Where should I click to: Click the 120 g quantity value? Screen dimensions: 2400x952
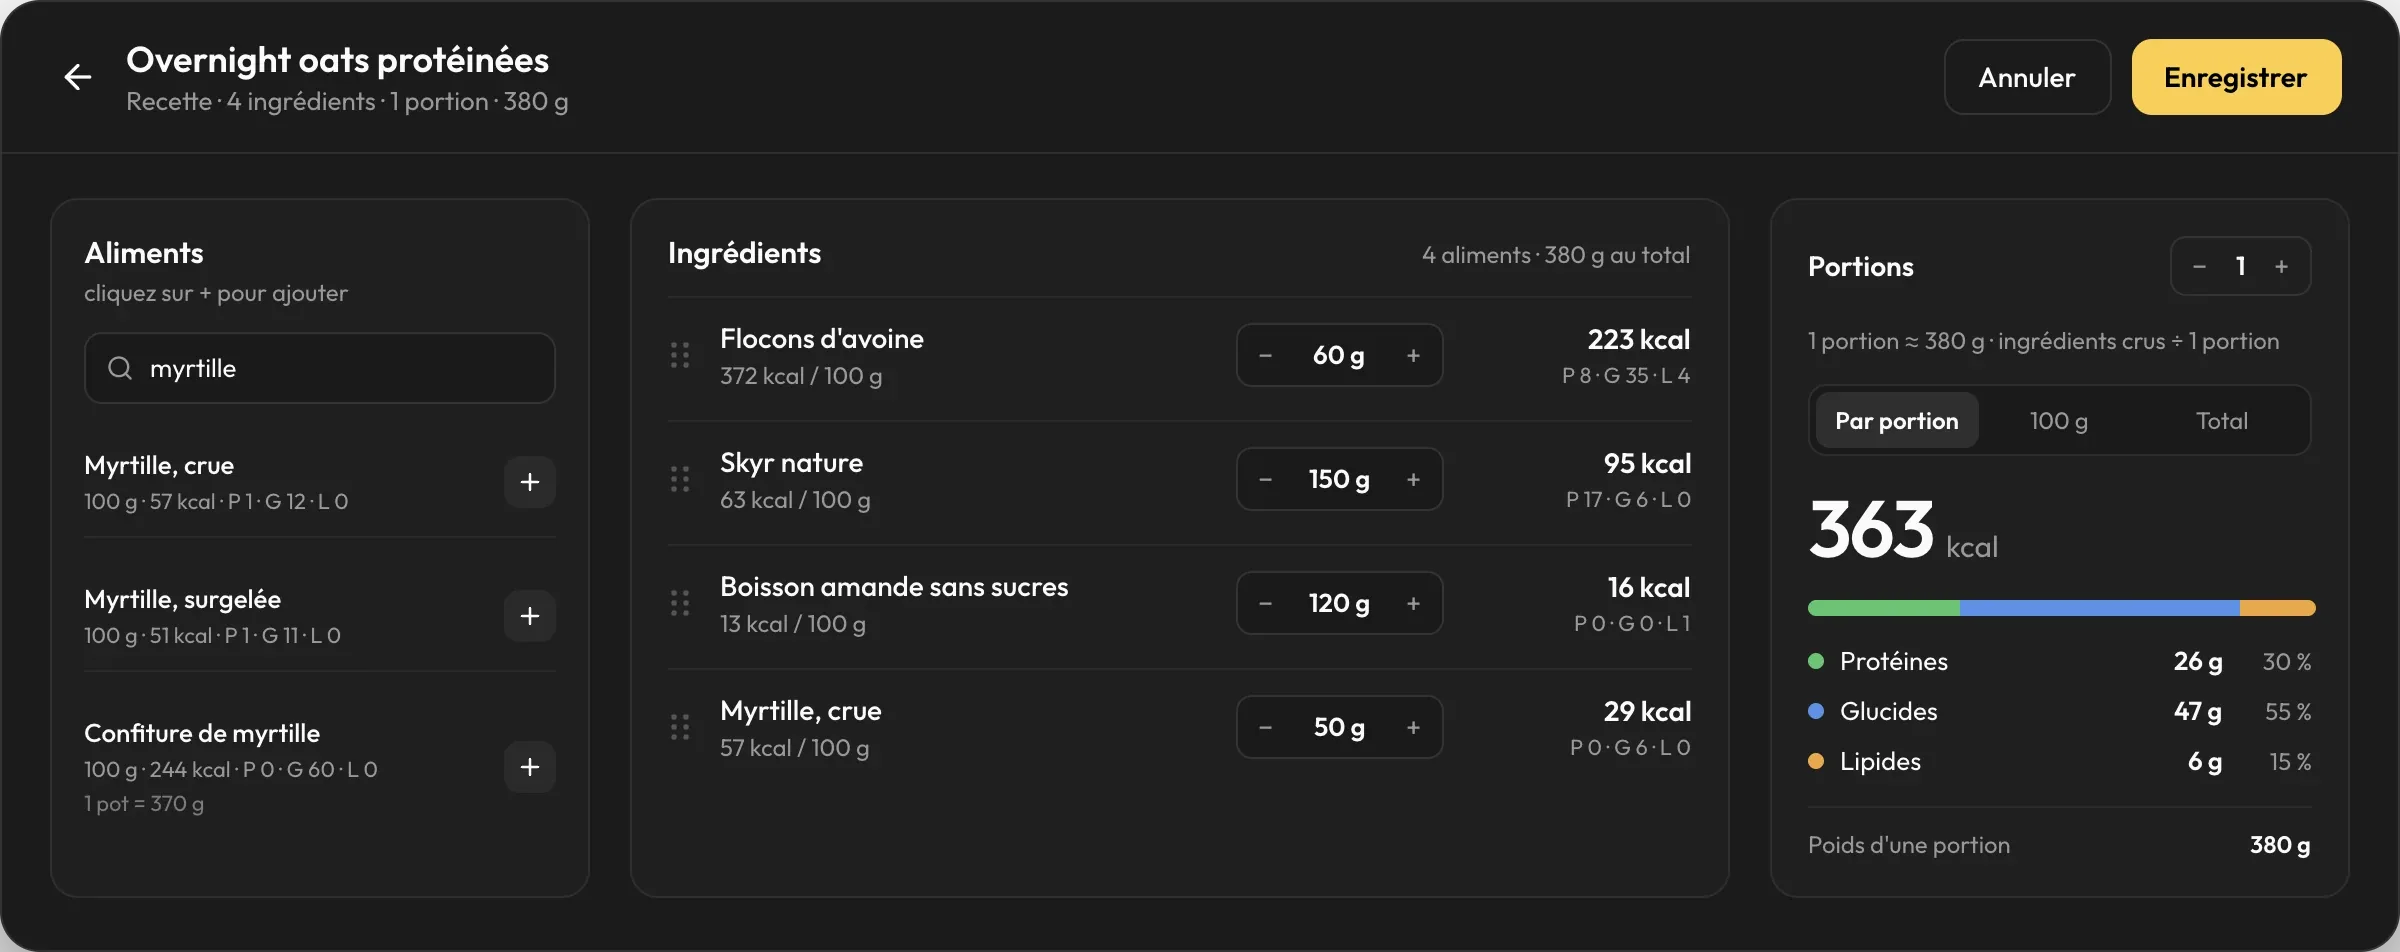(1339, 603)
